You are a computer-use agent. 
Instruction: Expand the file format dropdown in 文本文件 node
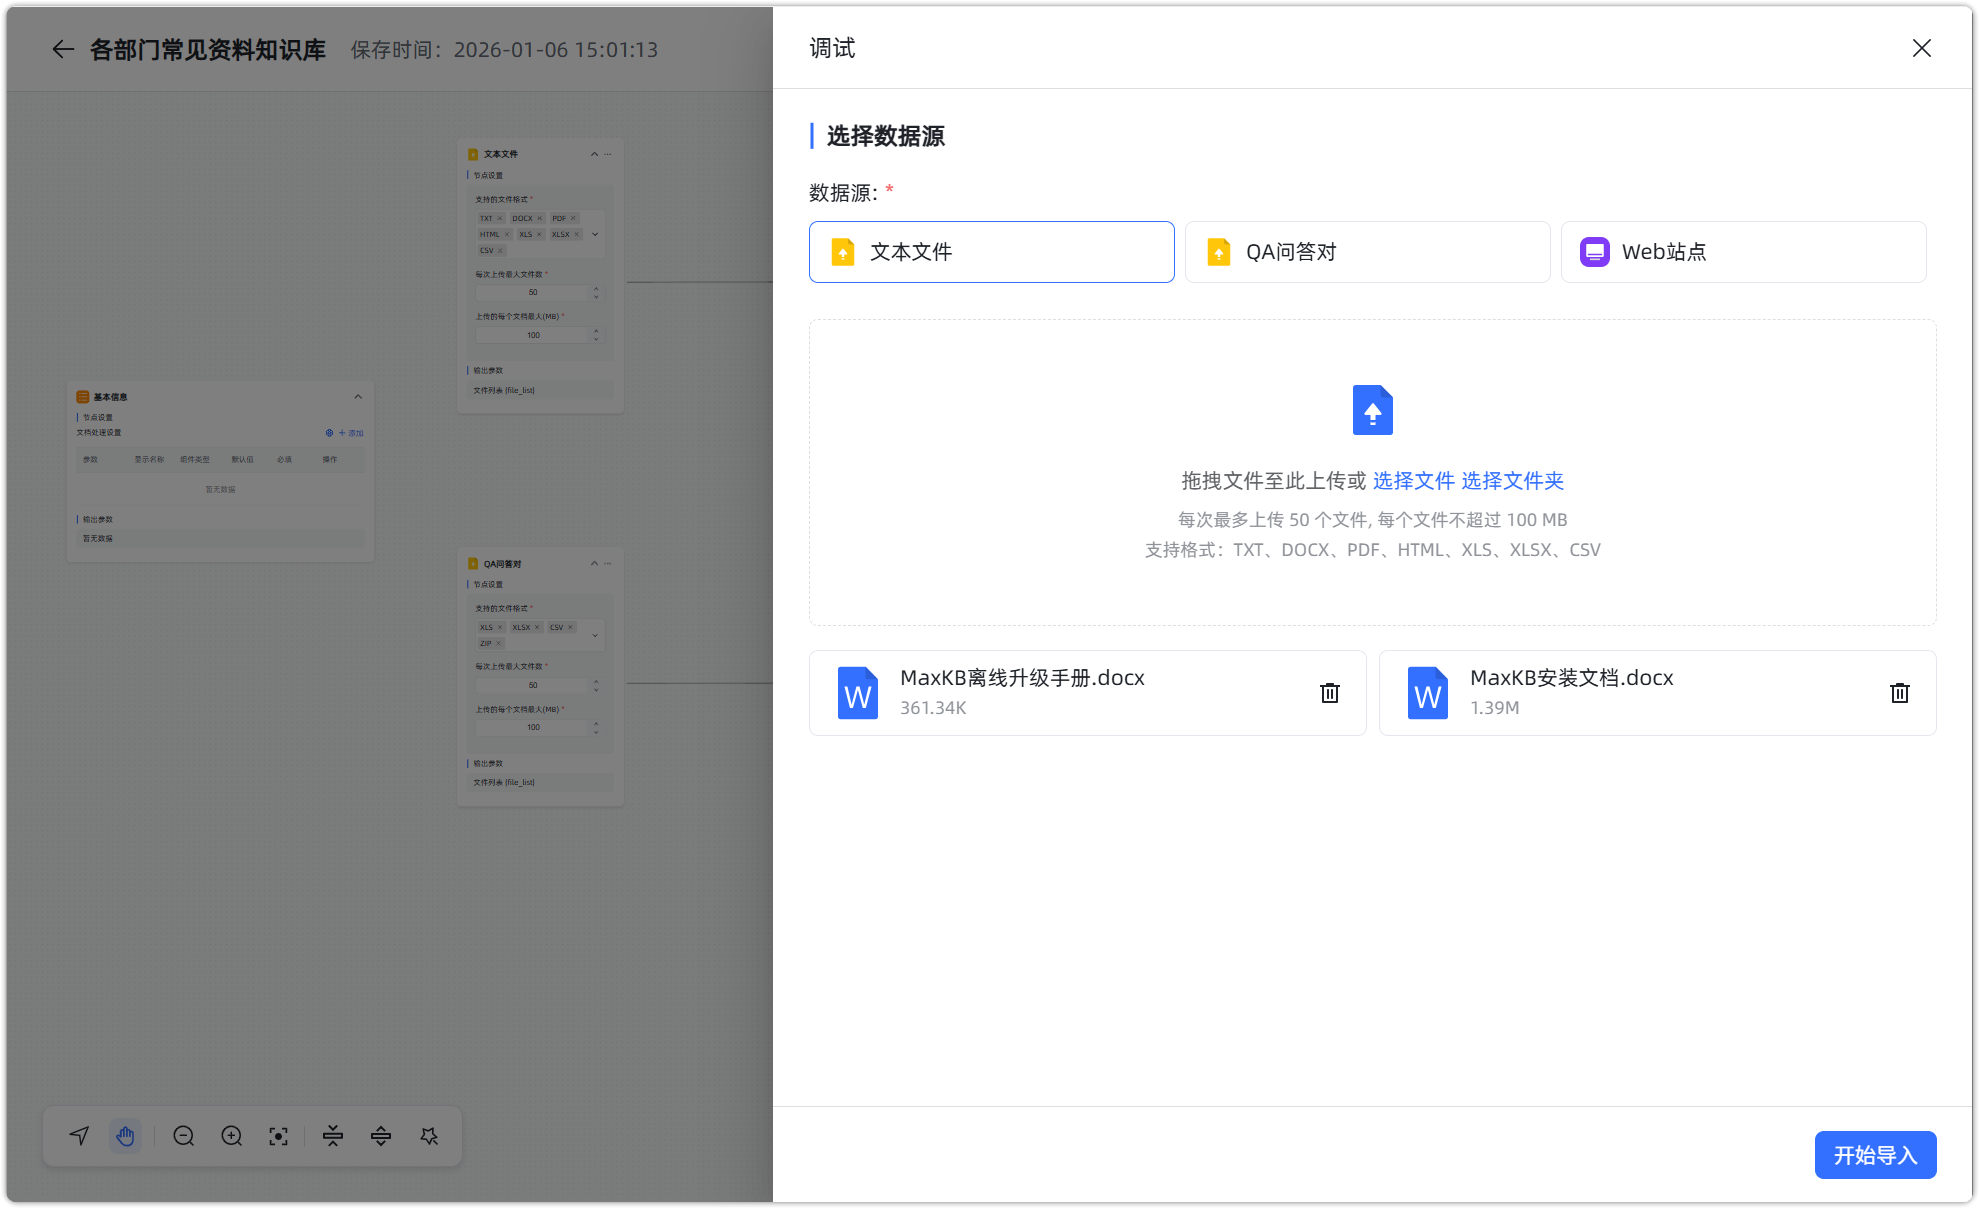point(595,234)
